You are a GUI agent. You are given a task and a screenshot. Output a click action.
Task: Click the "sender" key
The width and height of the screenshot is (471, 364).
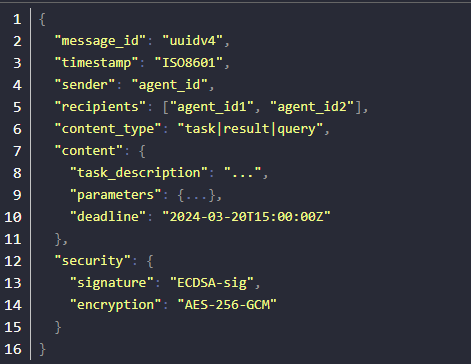[x=85, y=85]
